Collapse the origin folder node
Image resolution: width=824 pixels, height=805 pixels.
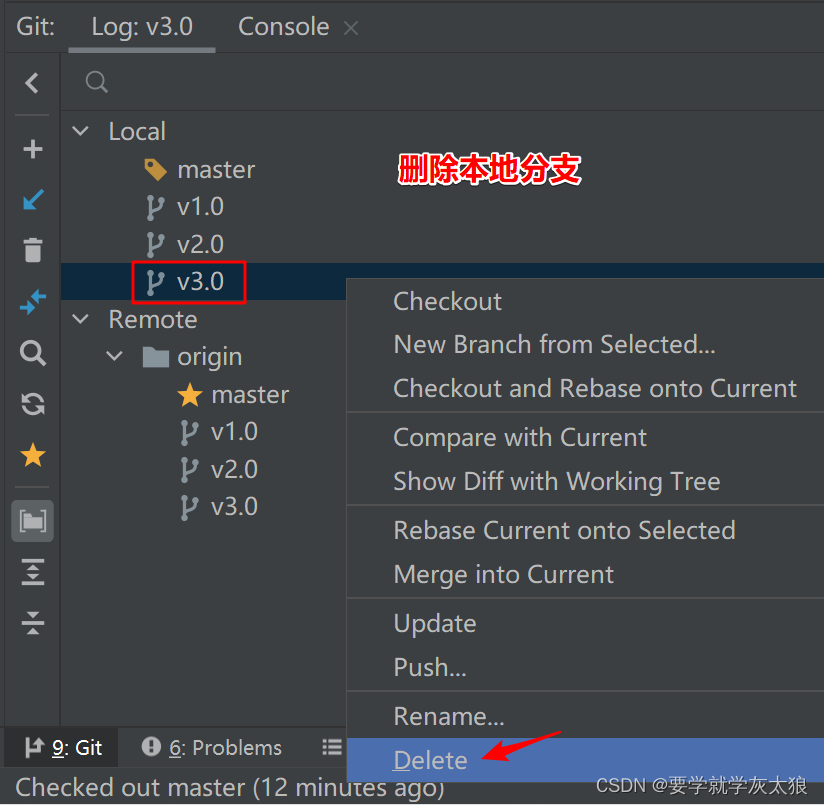click(x=115, y=356)
